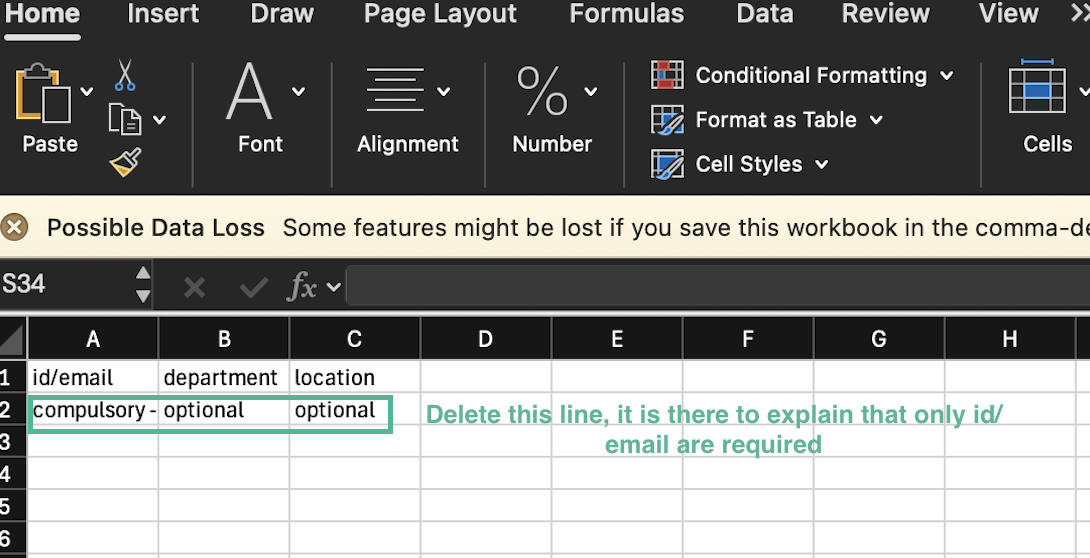1090x558 pixels.
Task: Open the Formulas tab
Action: point(626,14)
